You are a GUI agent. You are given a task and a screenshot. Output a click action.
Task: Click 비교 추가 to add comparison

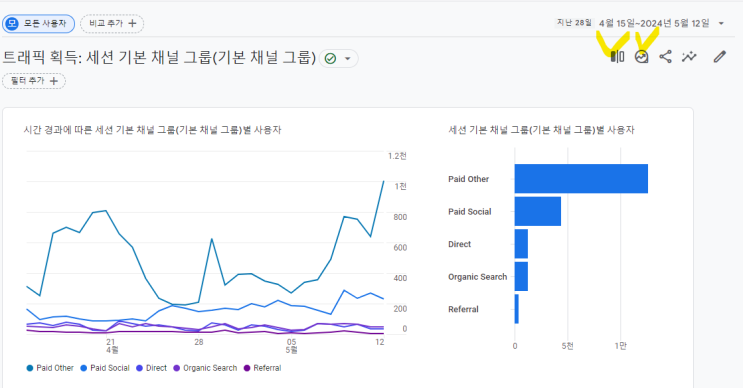[x=112, y=24]
